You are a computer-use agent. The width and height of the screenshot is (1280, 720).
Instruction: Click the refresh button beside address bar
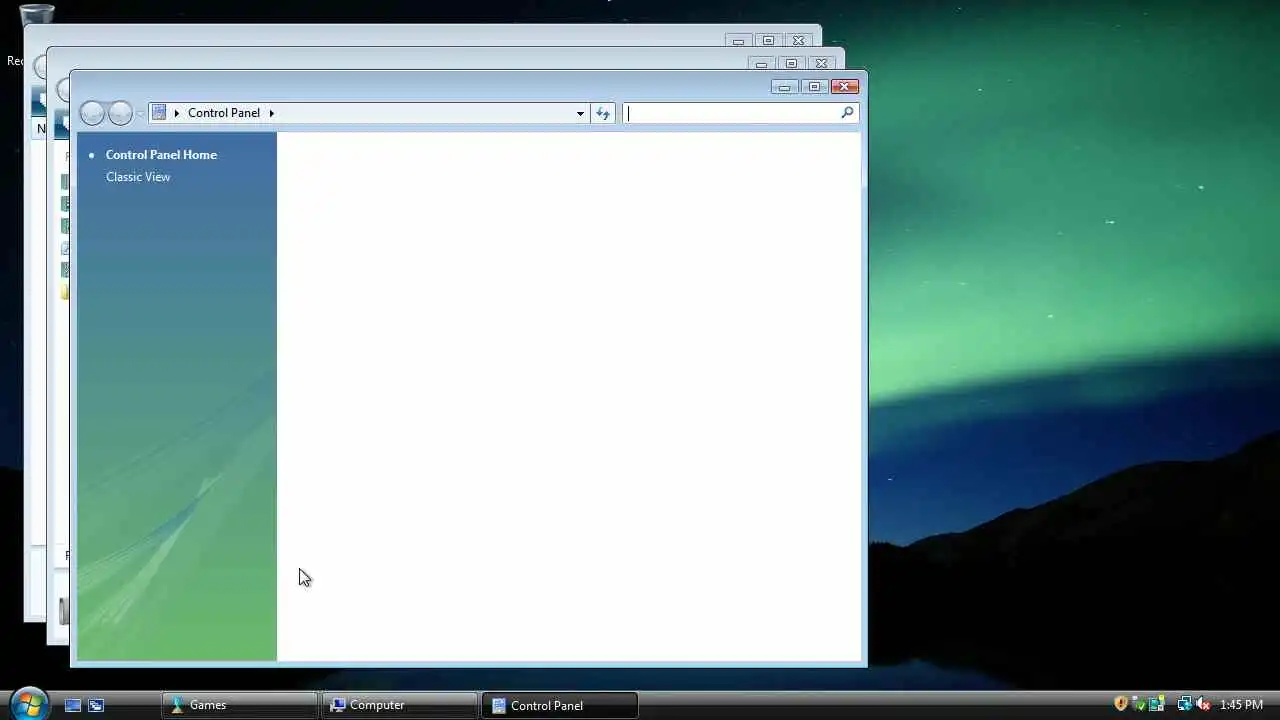(x=603, y=113)
